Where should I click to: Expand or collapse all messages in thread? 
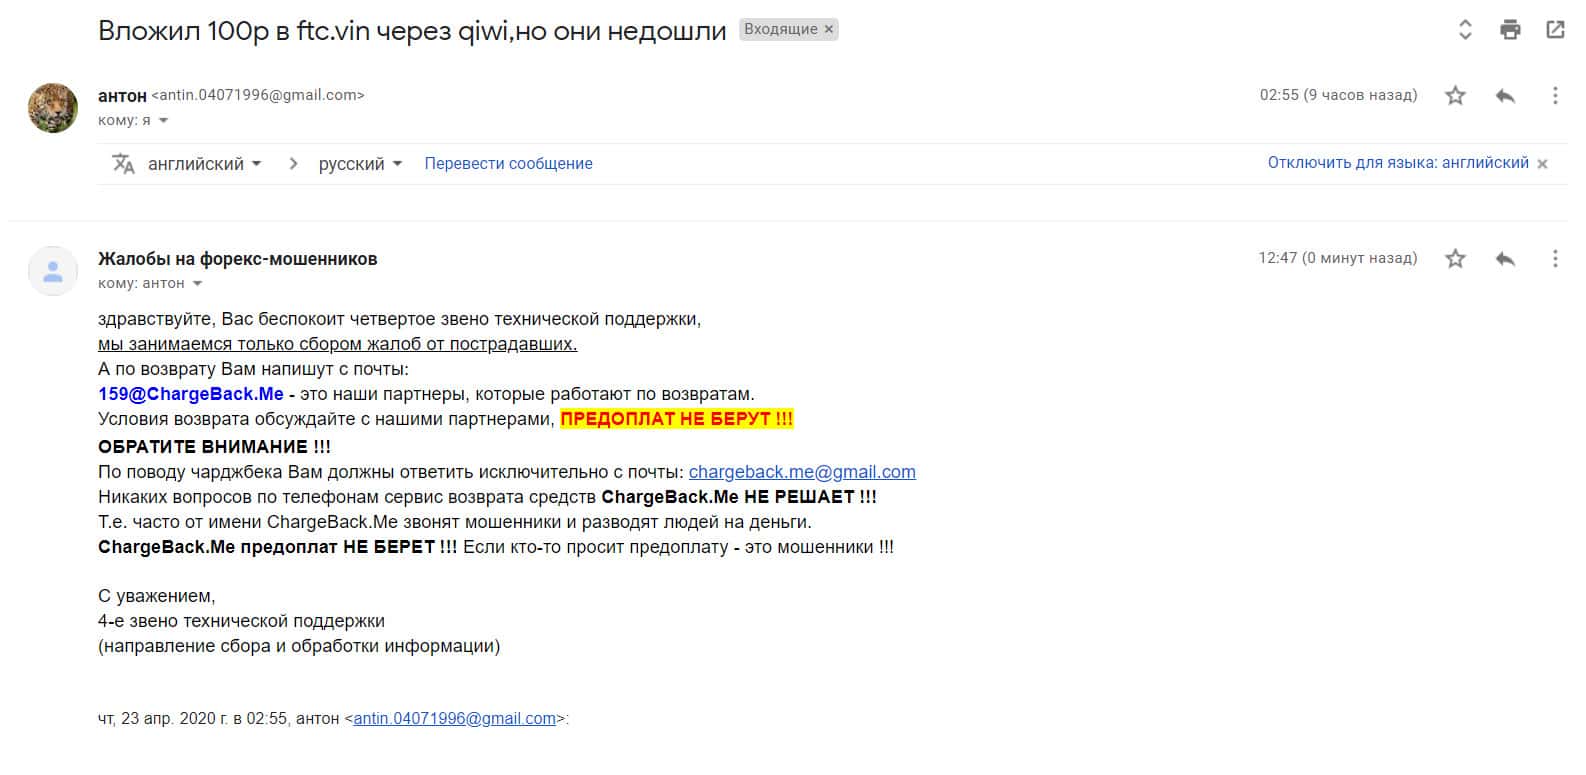tap(1465, 30)
